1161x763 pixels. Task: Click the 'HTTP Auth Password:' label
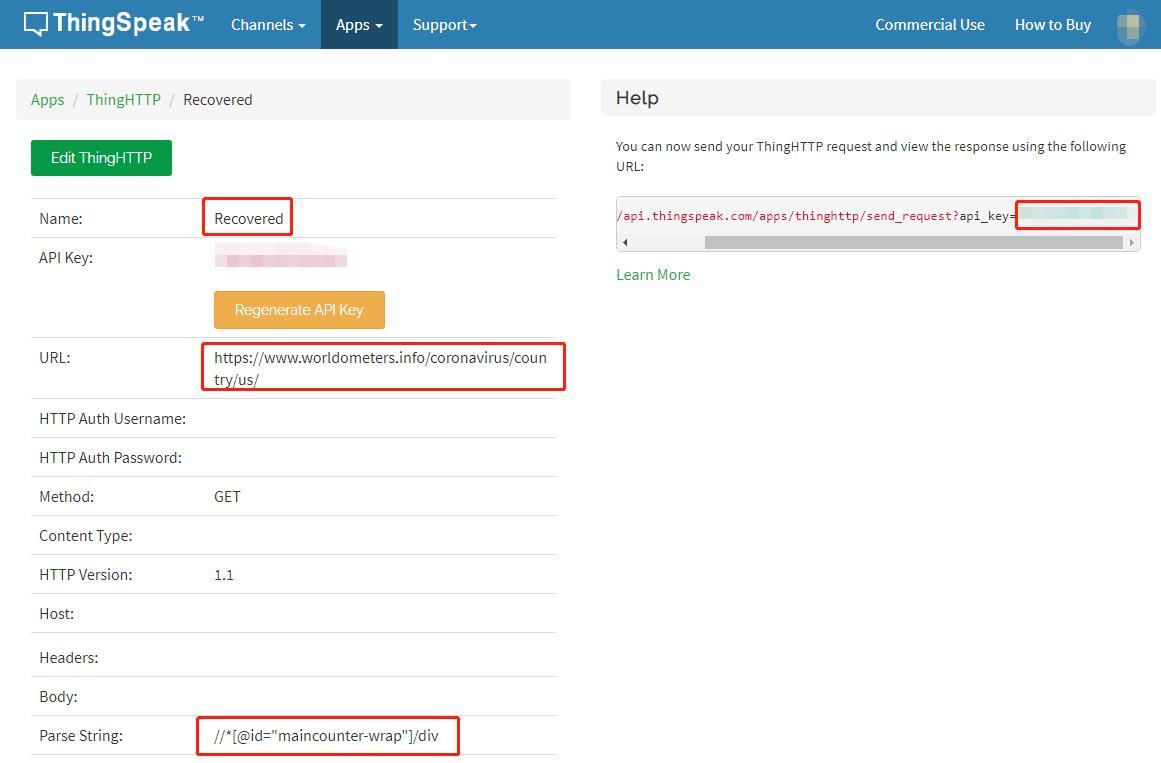[x=110, y=458]
